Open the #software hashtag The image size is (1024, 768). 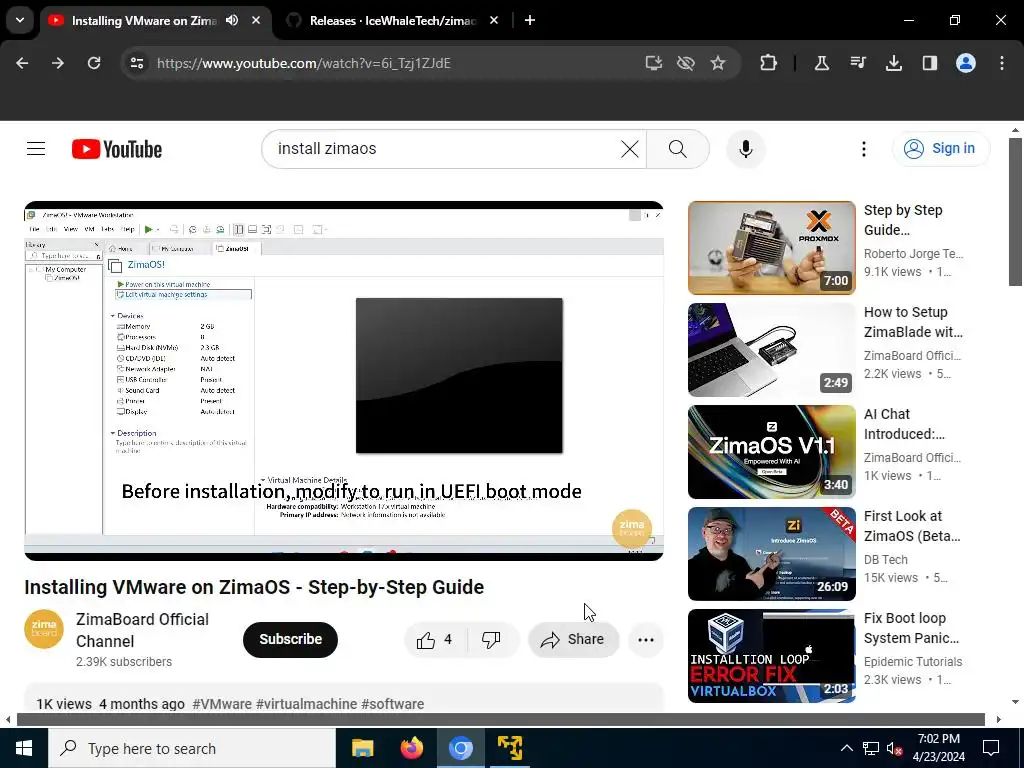point(392,704)
